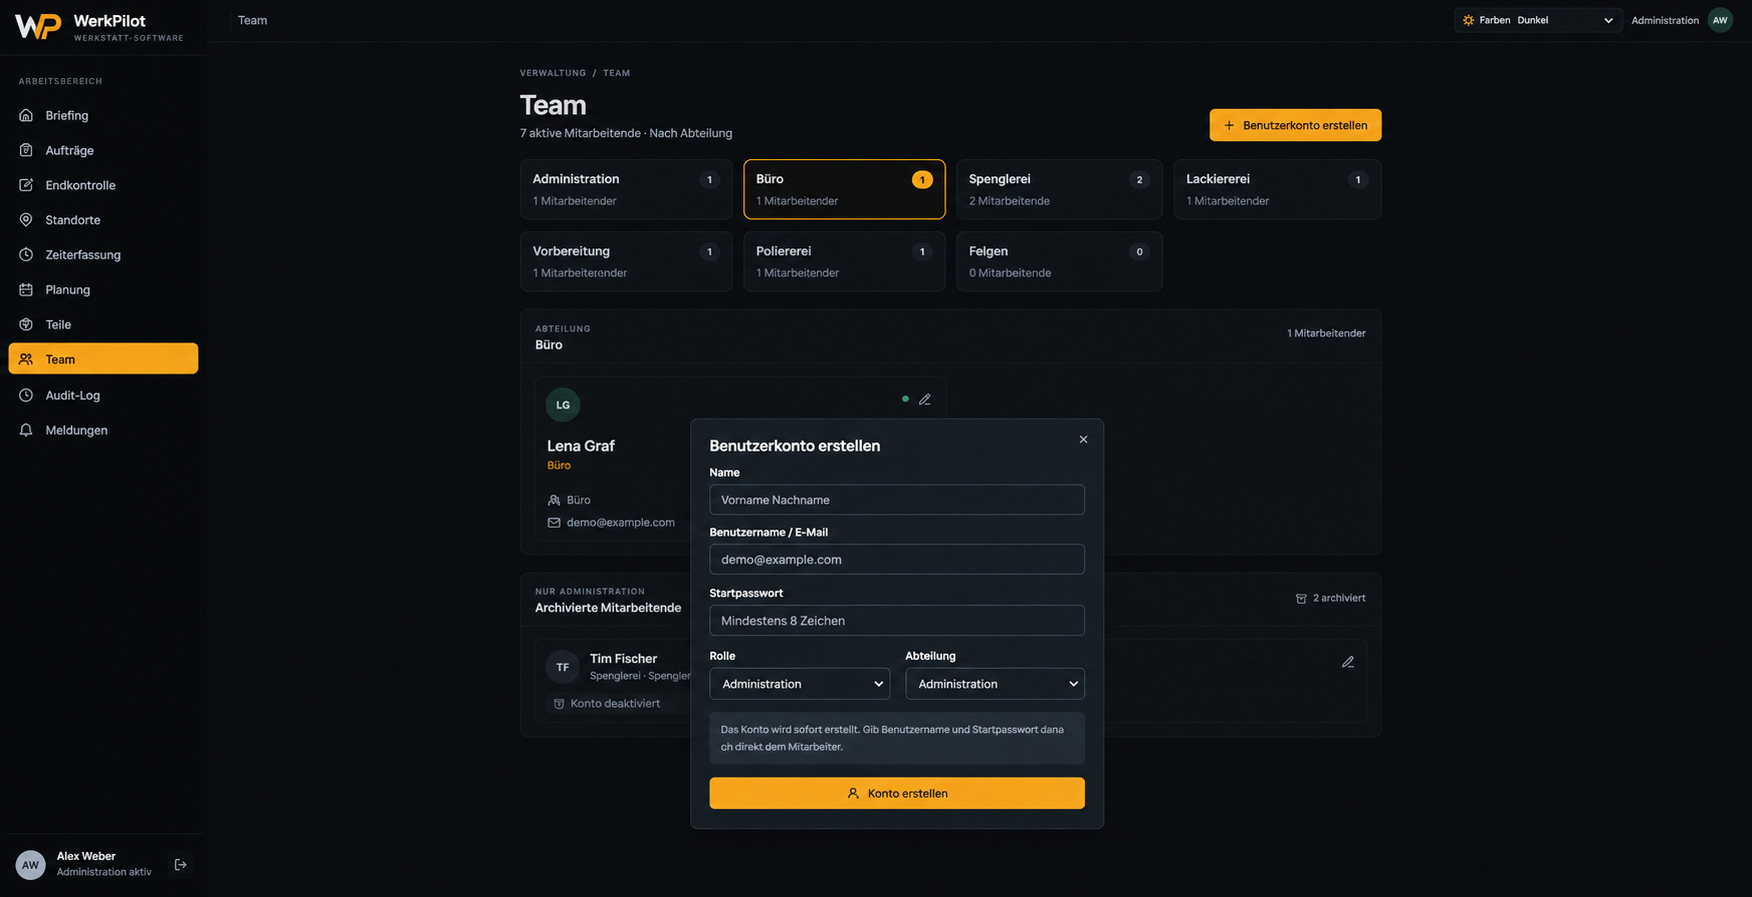Close the Benutzerkonto erstellen dialog
1752x897 pixels.
coord(1083,439)
